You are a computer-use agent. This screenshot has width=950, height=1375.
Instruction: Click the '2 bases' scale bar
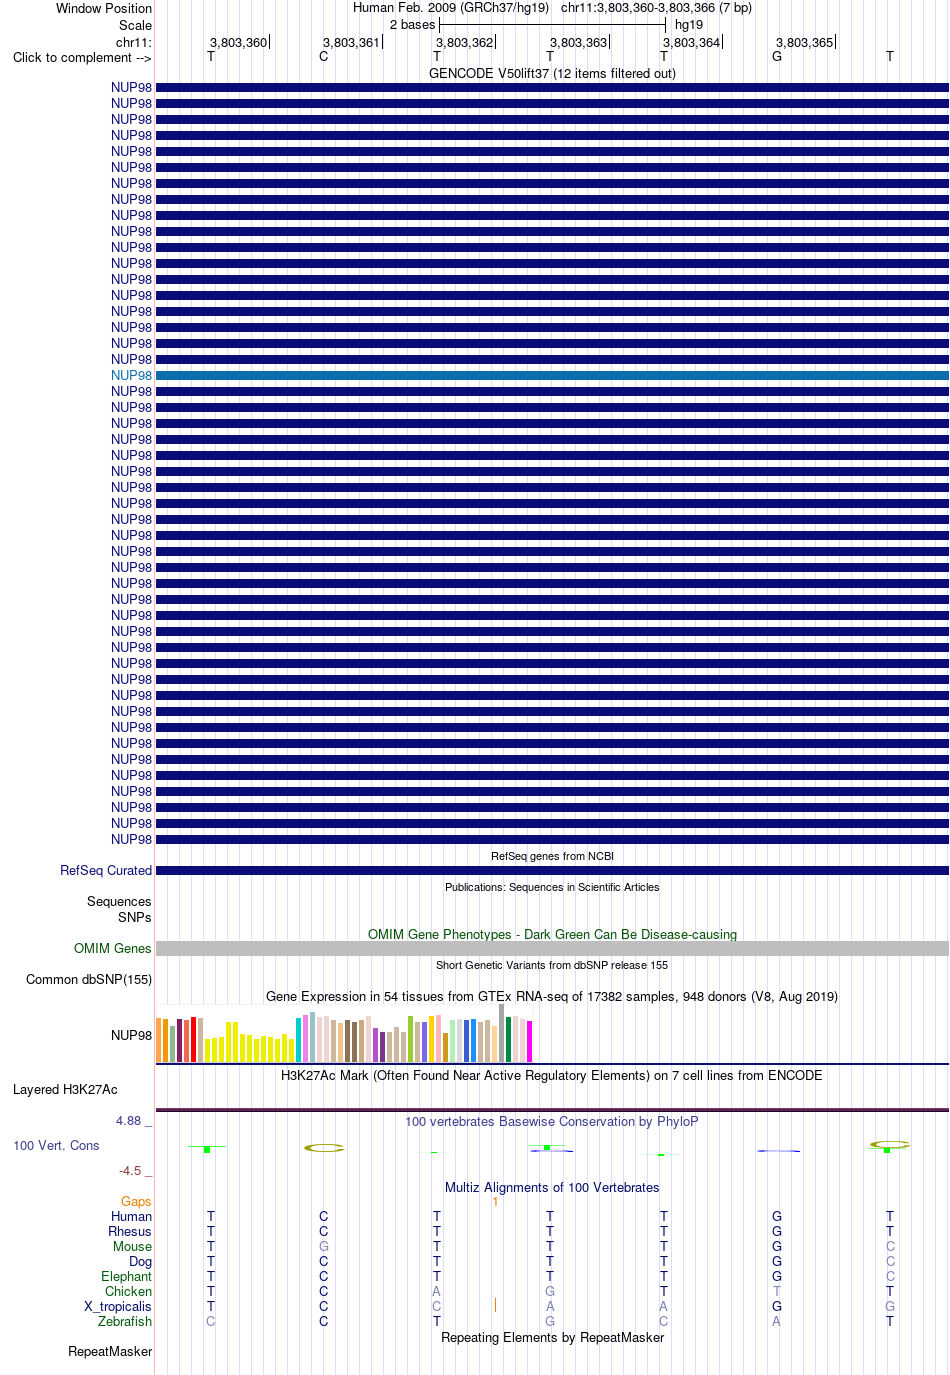[x=552, y=24]
